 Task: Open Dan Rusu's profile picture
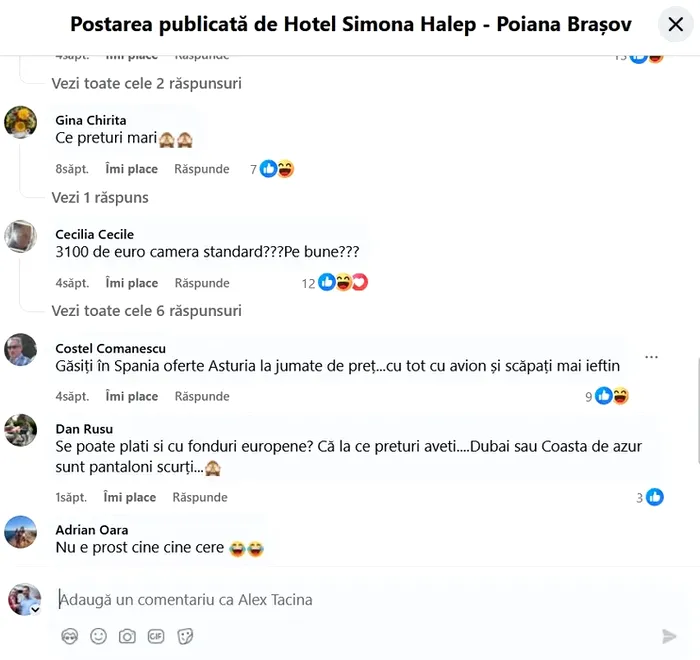coord(21,430)
